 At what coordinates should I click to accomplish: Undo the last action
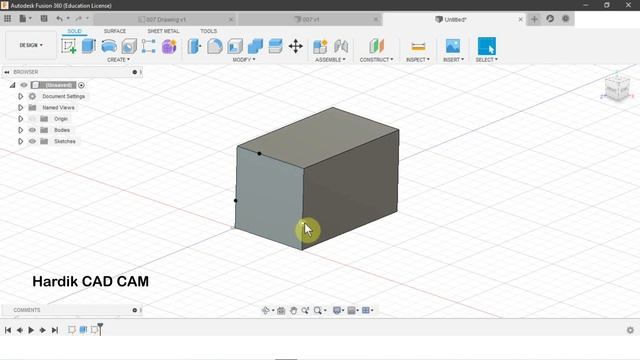click(60, 19)
